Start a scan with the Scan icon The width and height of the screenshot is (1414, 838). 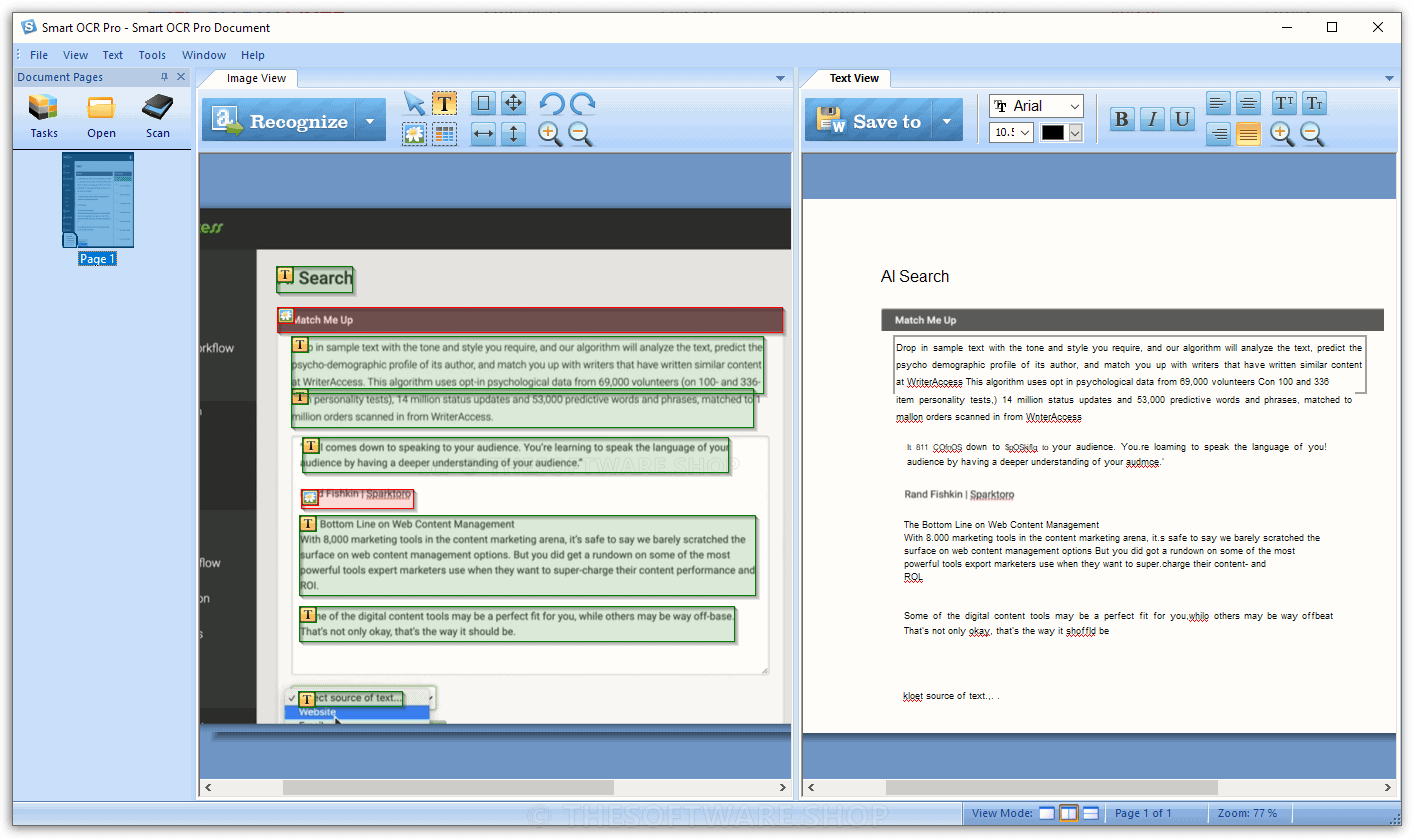tap(158, 115)
